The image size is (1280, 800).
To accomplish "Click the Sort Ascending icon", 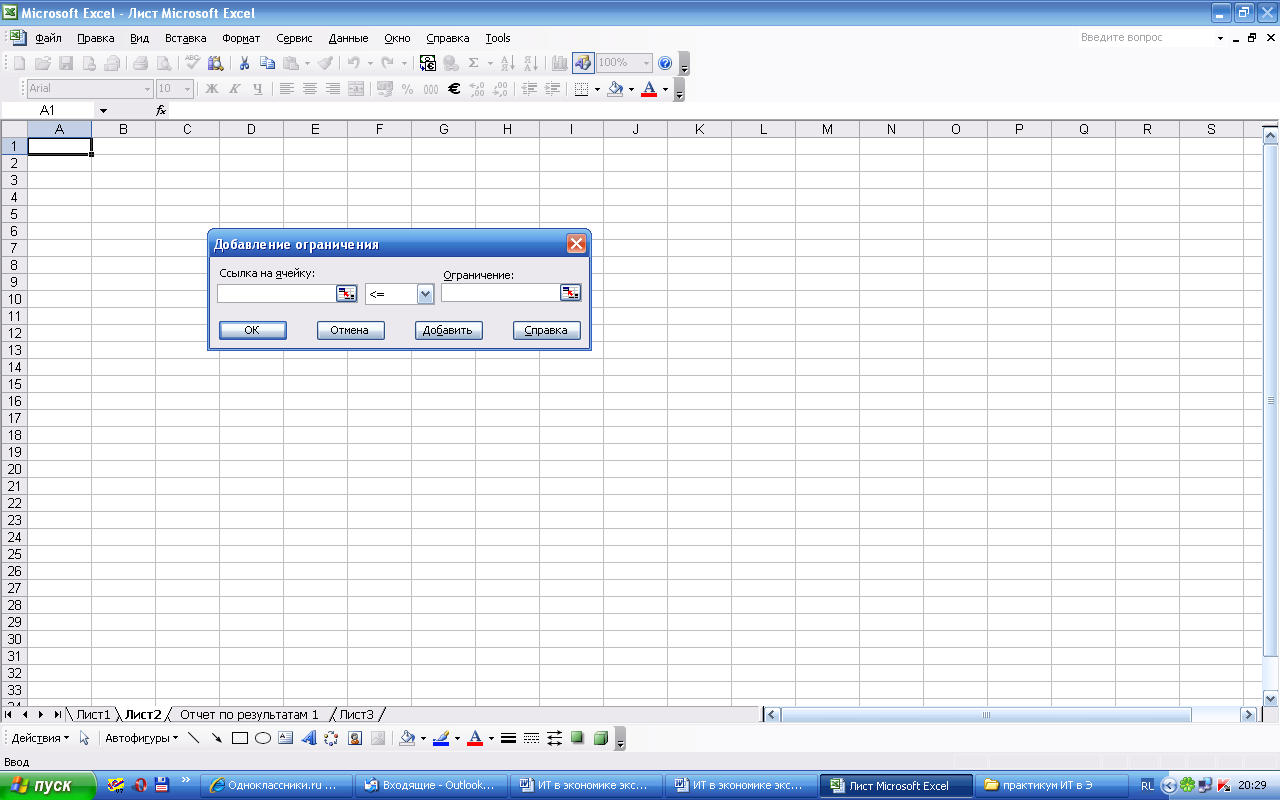I will click(x=507, y=63).
